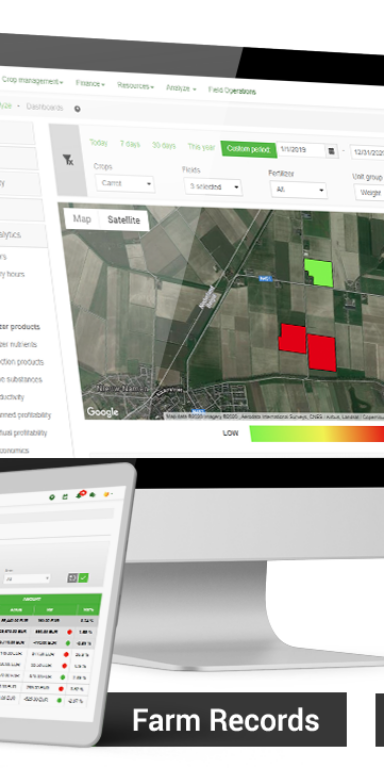384x768 pixels.
Task: Open the Fertilizer dropdown set to All
Action: 298,189
